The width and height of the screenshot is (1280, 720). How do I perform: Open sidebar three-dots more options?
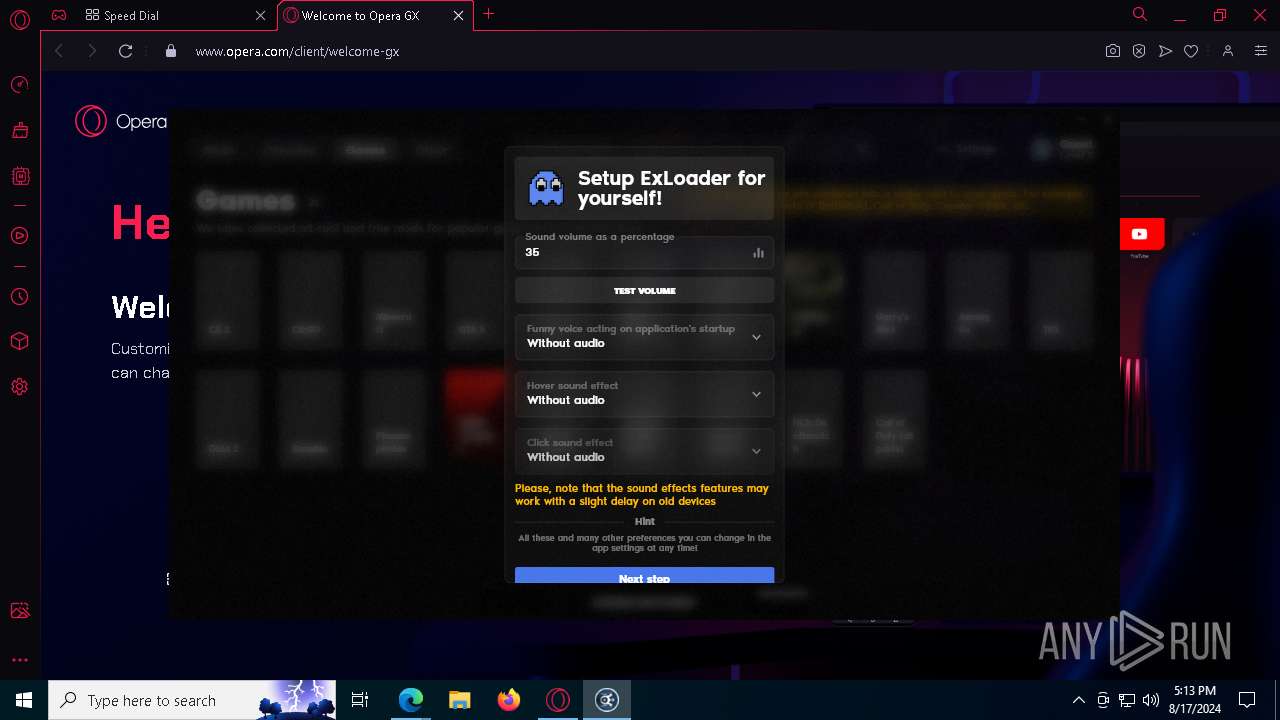pyautogui.click(x=19, y=660)
